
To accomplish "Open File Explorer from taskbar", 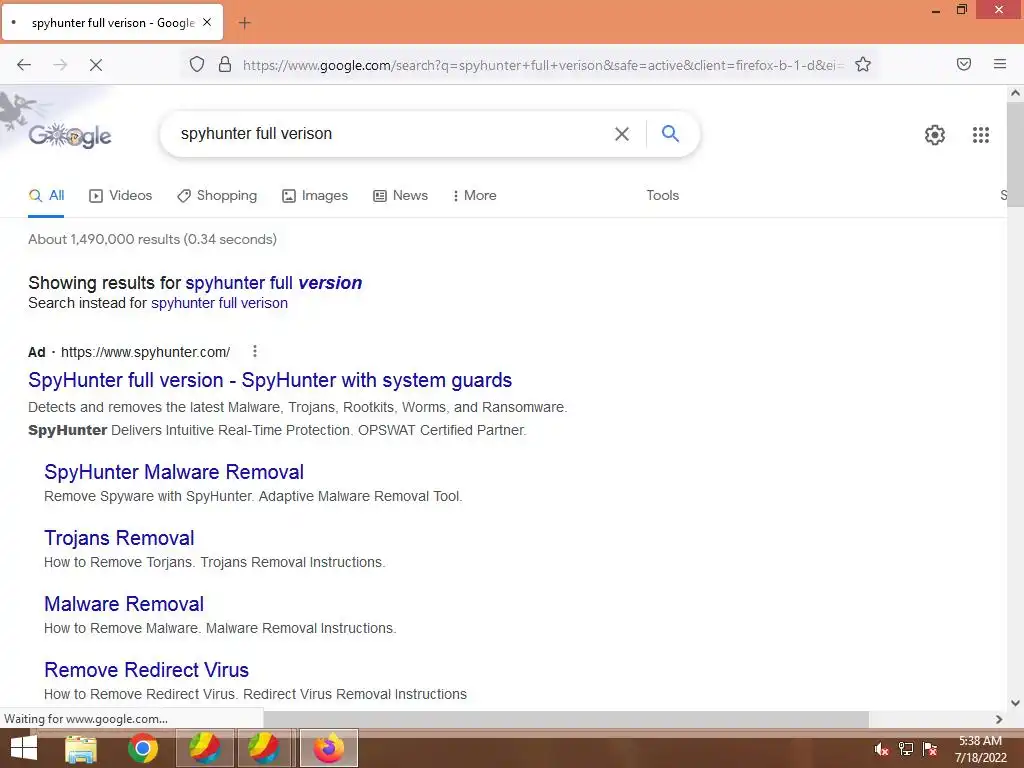I will point(81,748).
